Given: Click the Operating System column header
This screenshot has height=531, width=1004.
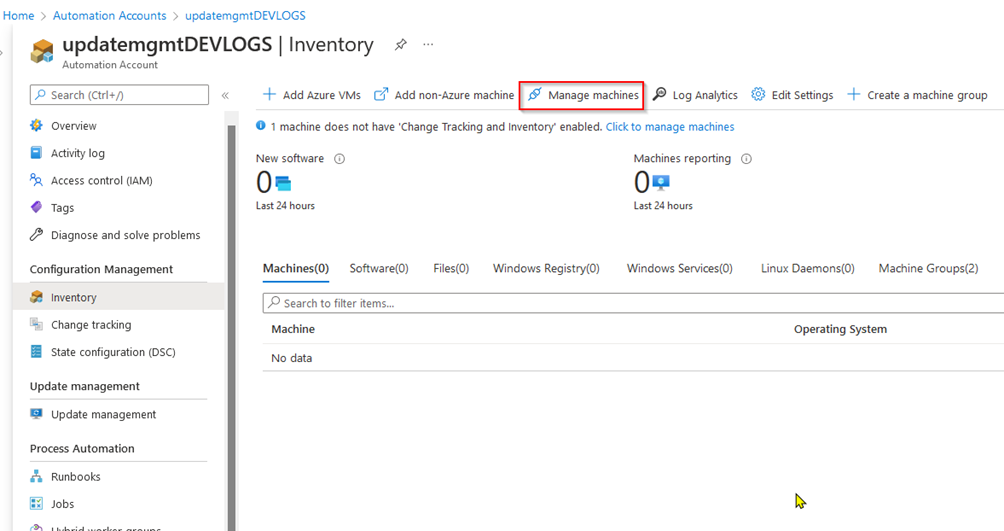Looking at the screenshot, I should (840, 329).
